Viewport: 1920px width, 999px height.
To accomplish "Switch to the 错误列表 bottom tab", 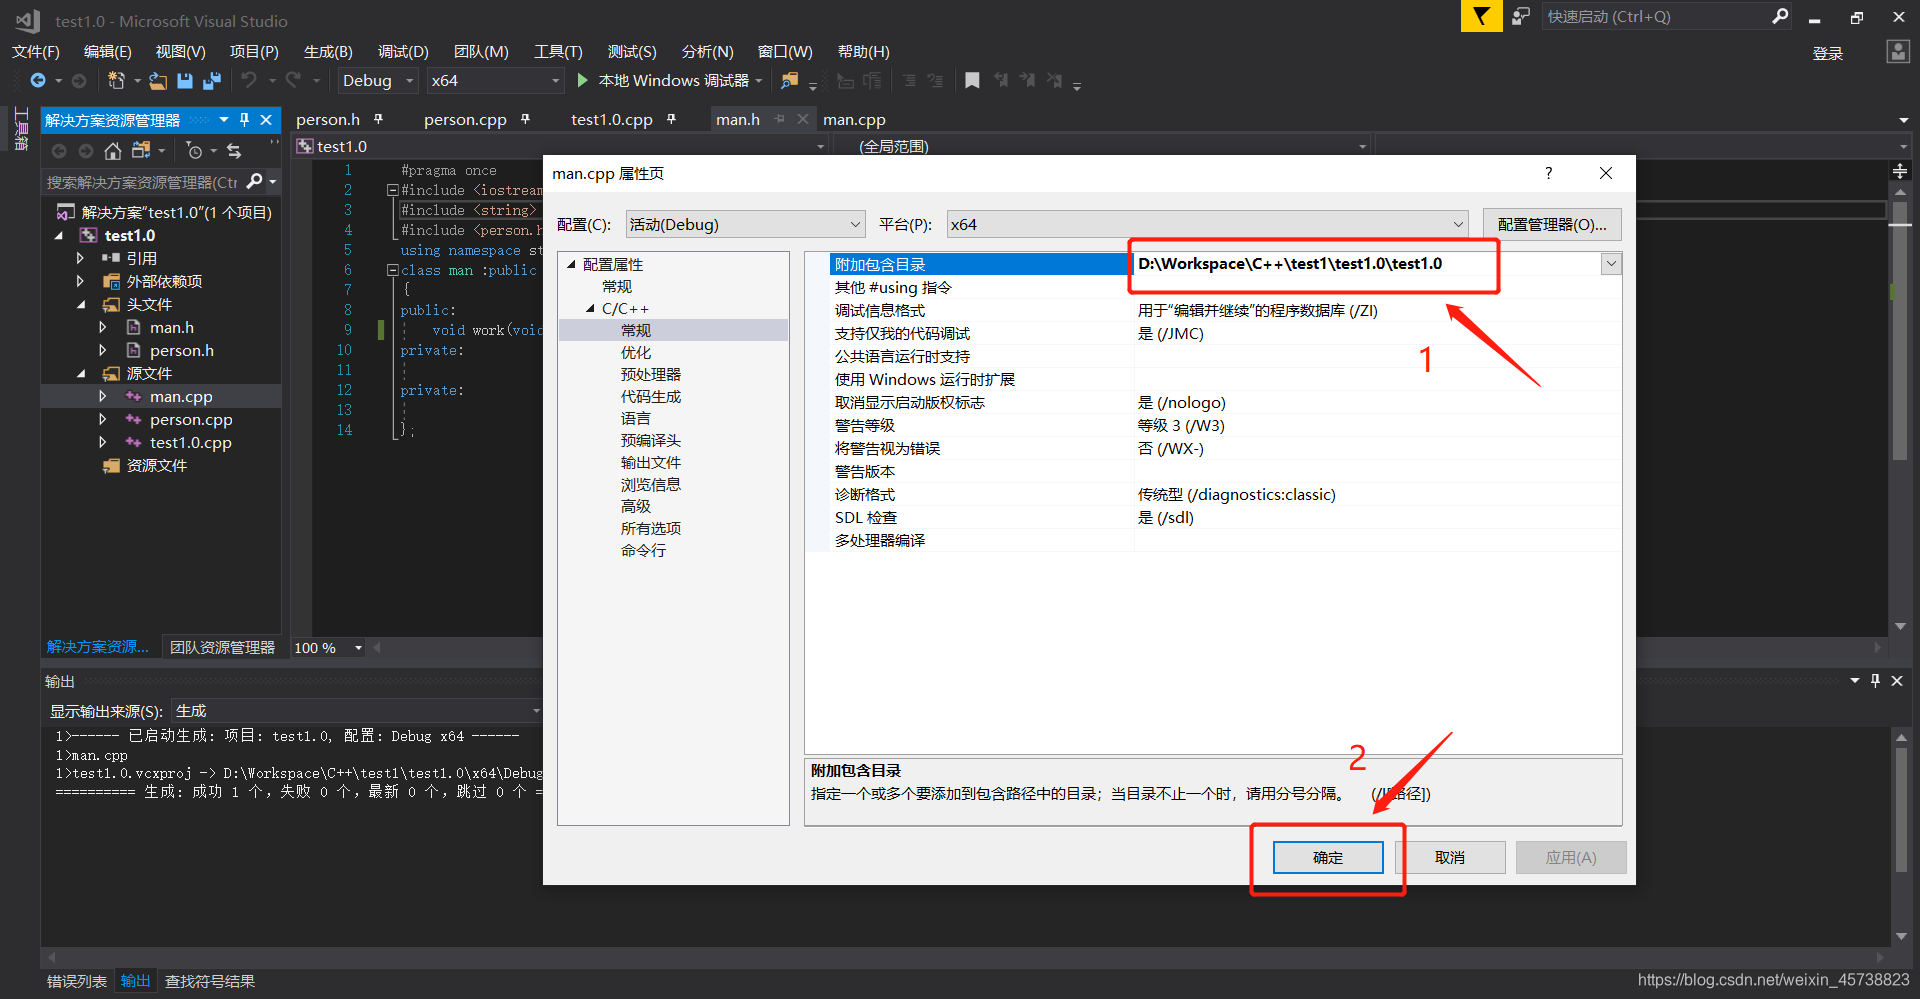I will click(x=76, y=981).
